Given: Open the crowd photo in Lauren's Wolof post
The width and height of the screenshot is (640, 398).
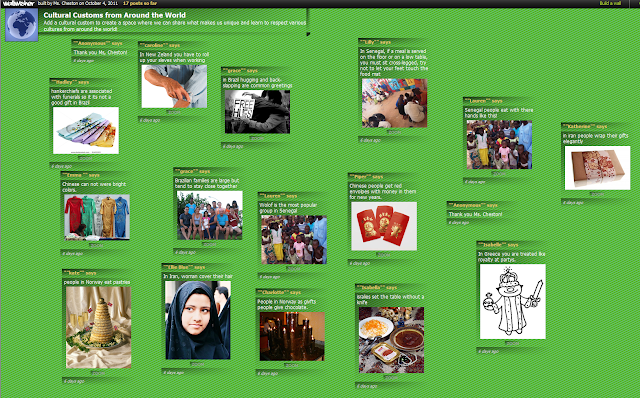Looking at the screenshot, I should [294, 240].
